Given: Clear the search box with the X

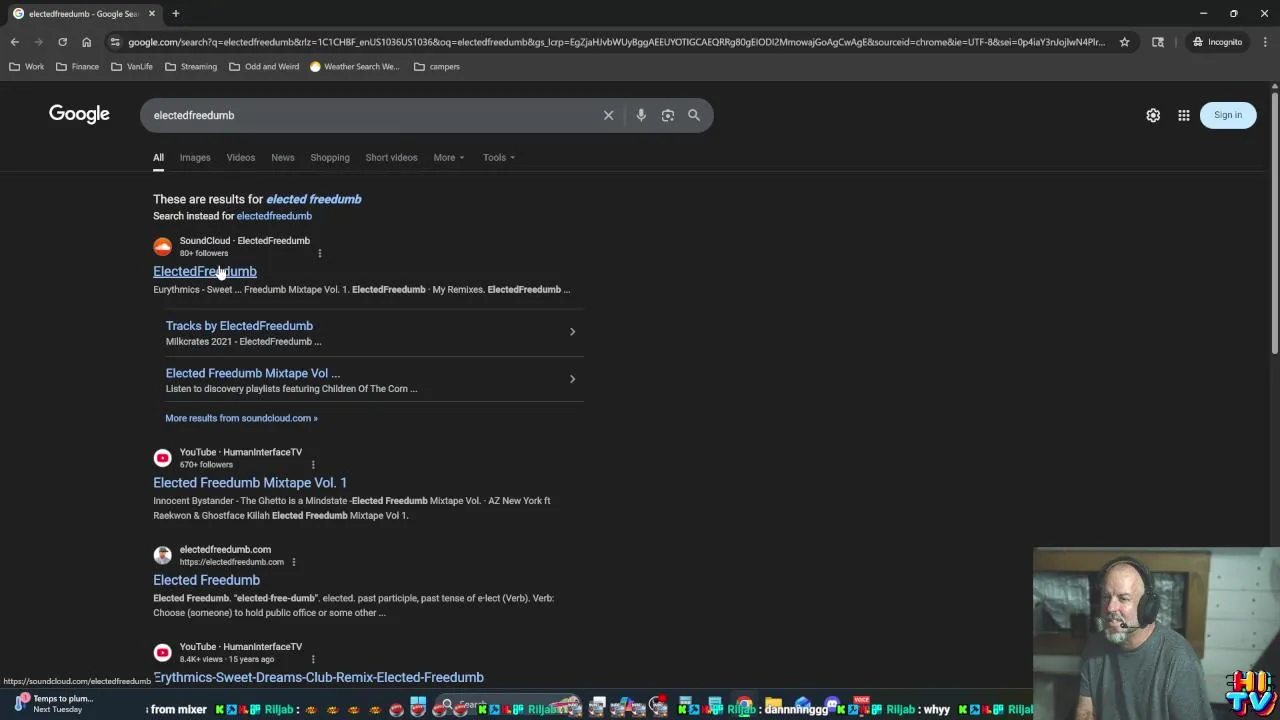Looking at the screenshot, I should click(x=608, y=115).
